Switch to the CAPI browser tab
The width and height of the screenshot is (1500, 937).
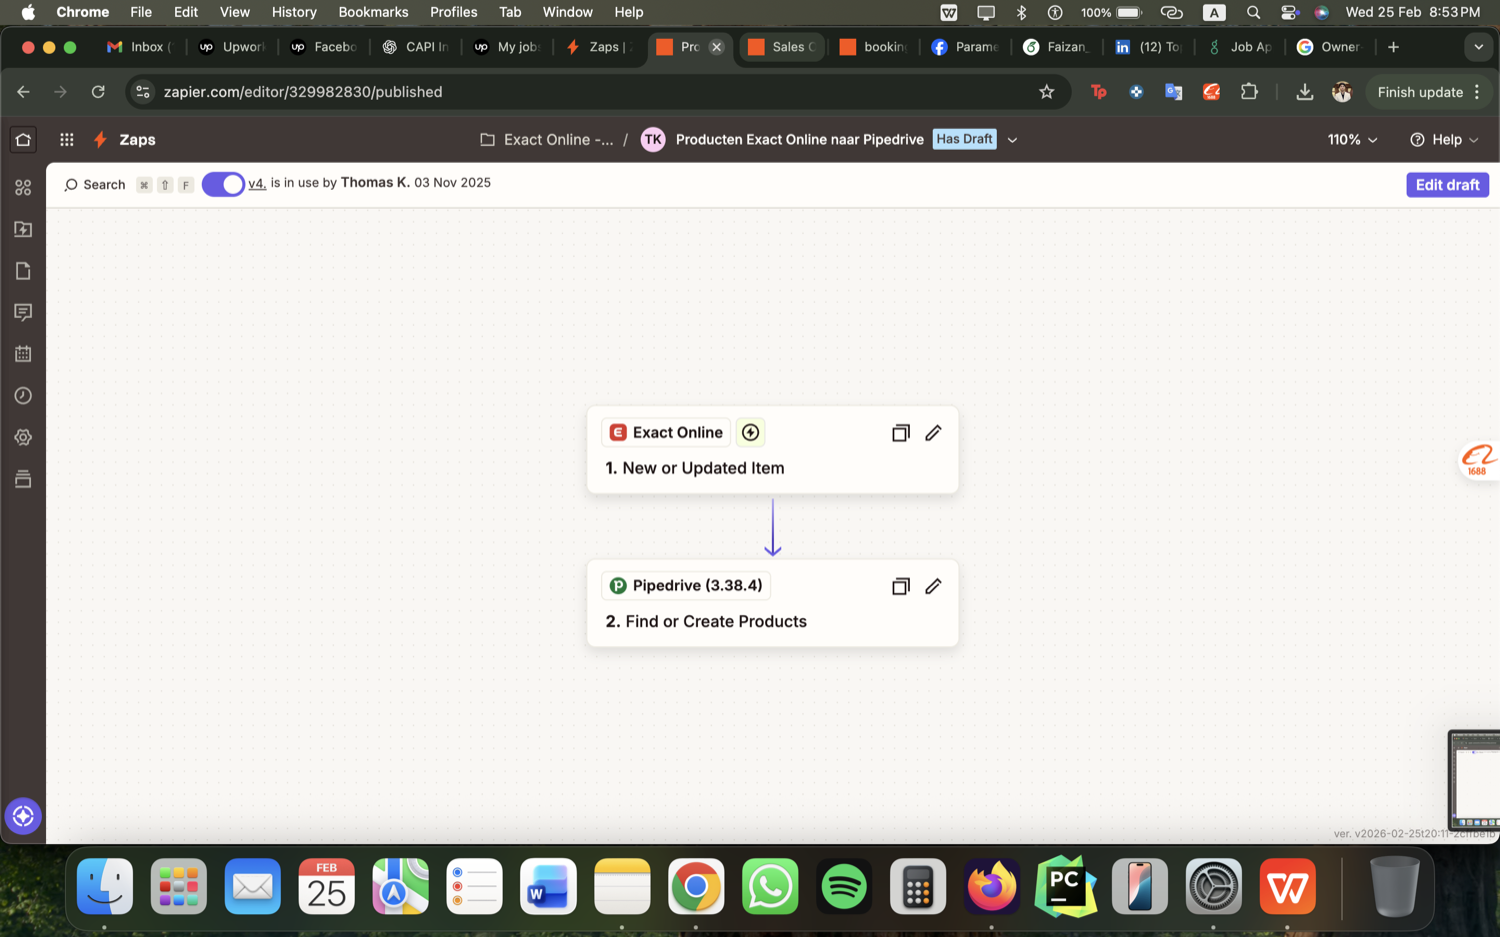(x=416, y=47)
